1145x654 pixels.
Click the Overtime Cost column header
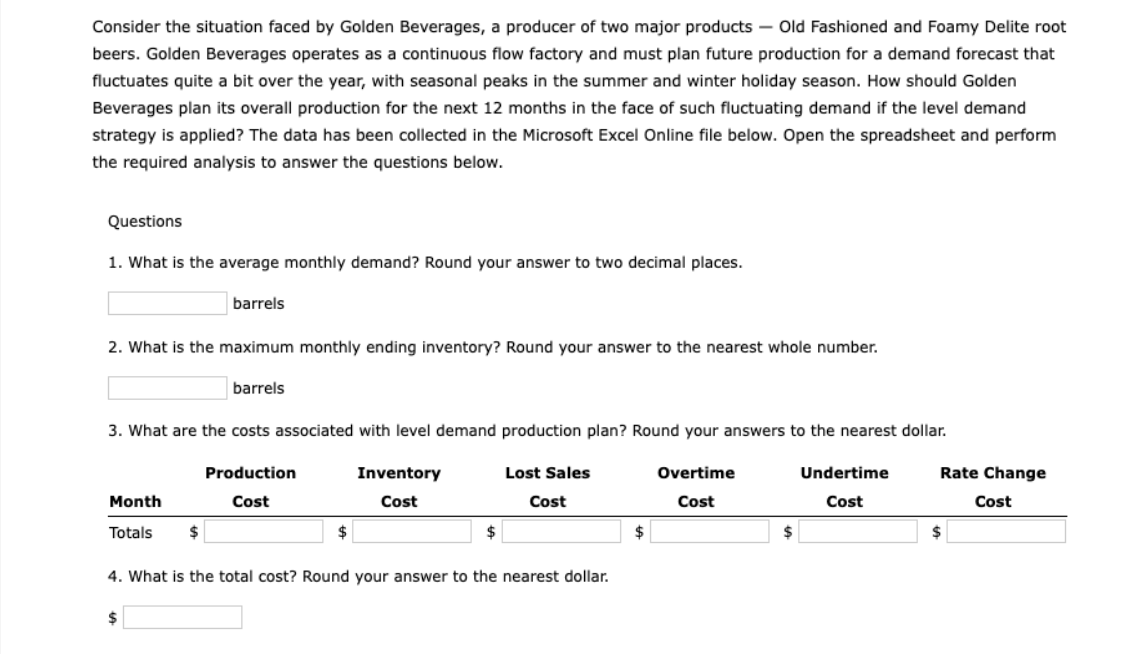click(x=695, y=472)
